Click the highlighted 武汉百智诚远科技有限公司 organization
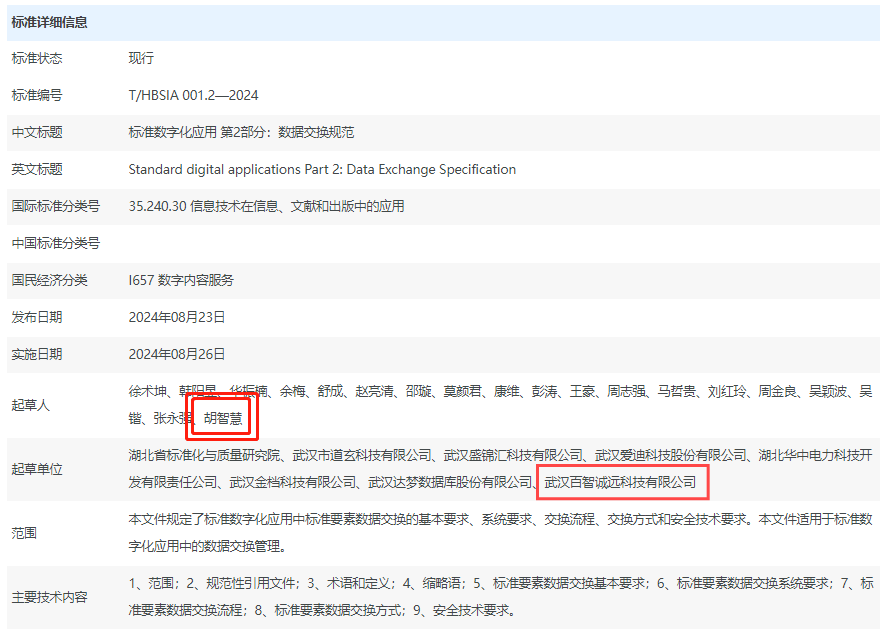Image resolution: width=887 pixels, height=639 pixels. click(x=620, y=482)
